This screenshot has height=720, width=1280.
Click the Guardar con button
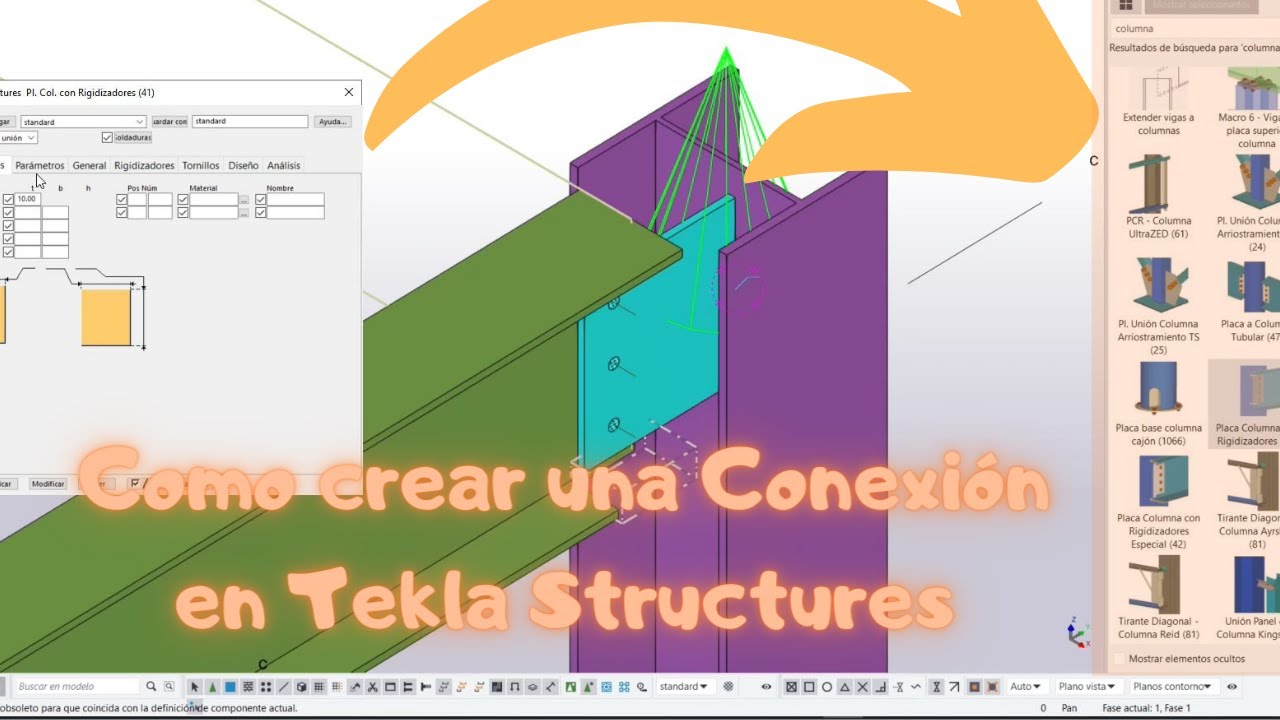[169, 122]
